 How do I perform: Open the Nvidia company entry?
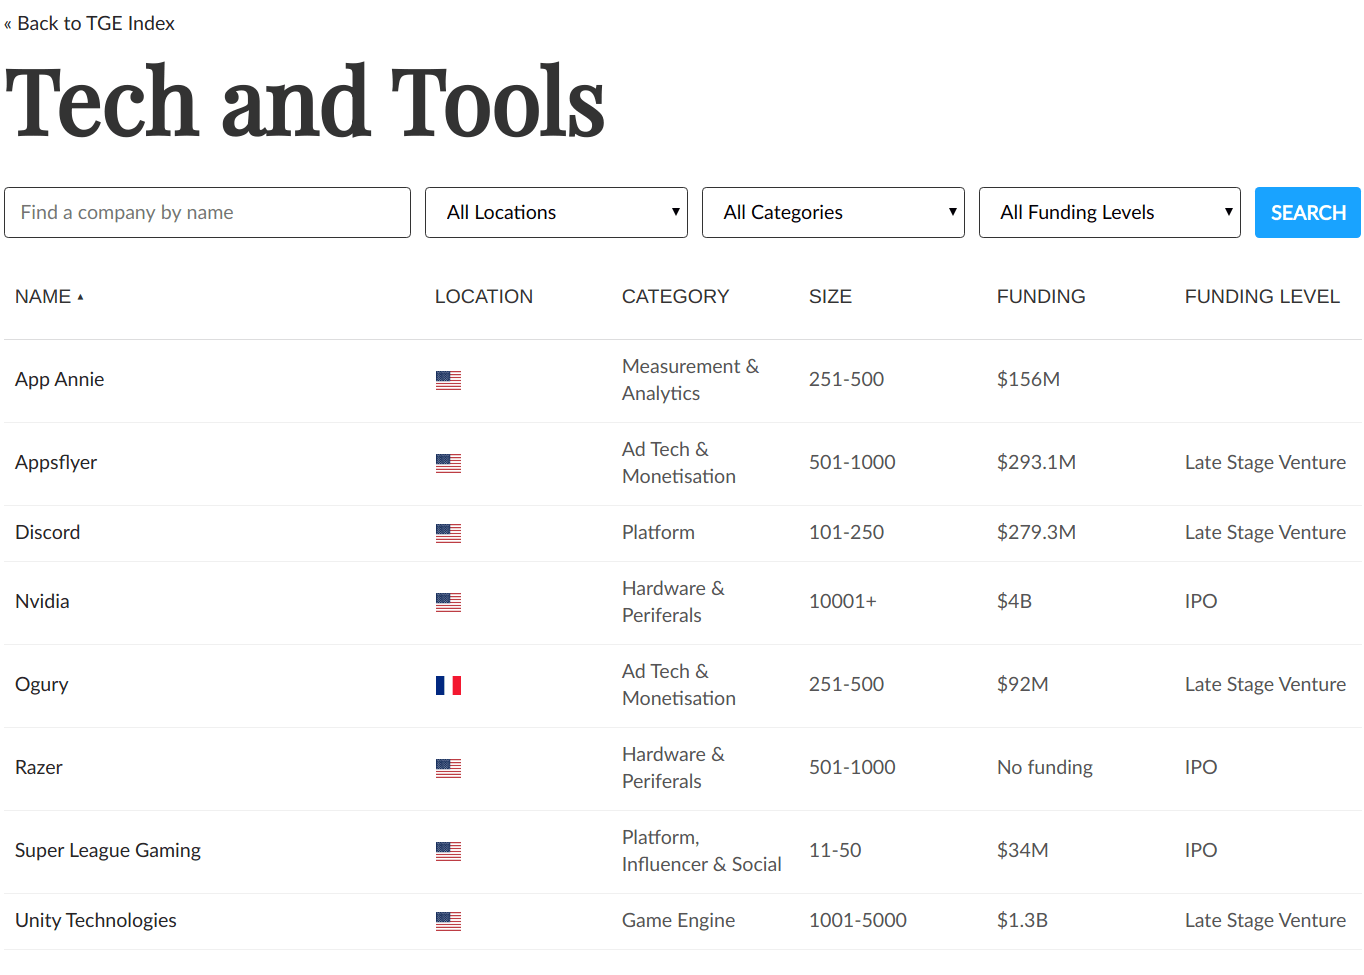pos(42,602)
